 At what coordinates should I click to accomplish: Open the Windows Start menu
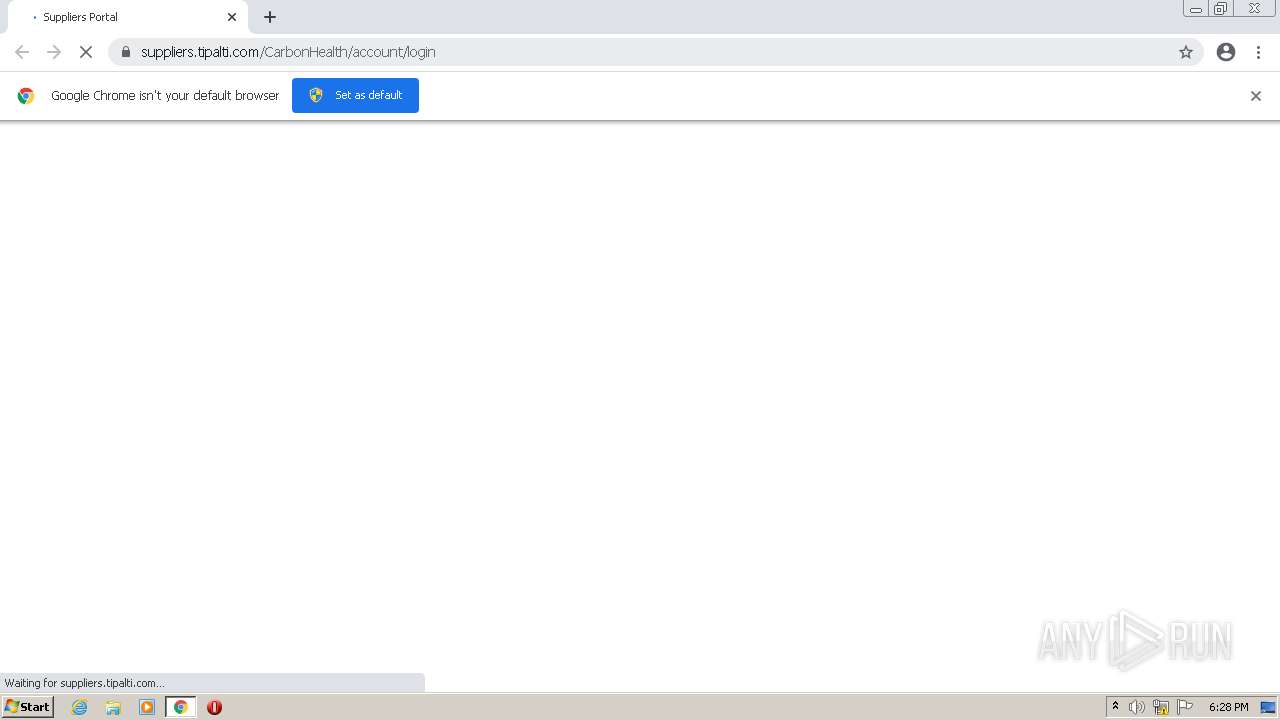tap(28, 707)
